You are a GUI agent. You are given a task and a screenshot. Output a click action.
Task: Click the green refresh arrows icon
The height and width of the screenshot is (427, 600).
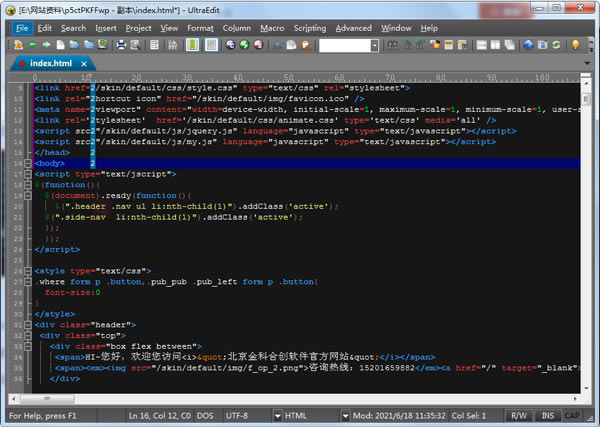tap(556, 45)
